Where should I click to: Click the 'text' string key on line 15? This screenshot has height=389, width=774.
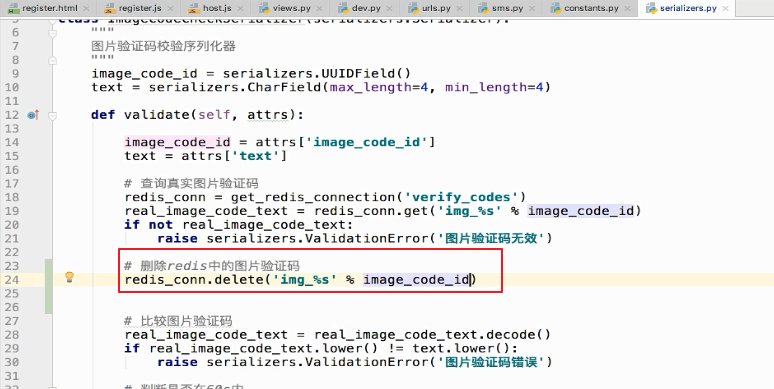pyautogui.click(x=255, y=156)
